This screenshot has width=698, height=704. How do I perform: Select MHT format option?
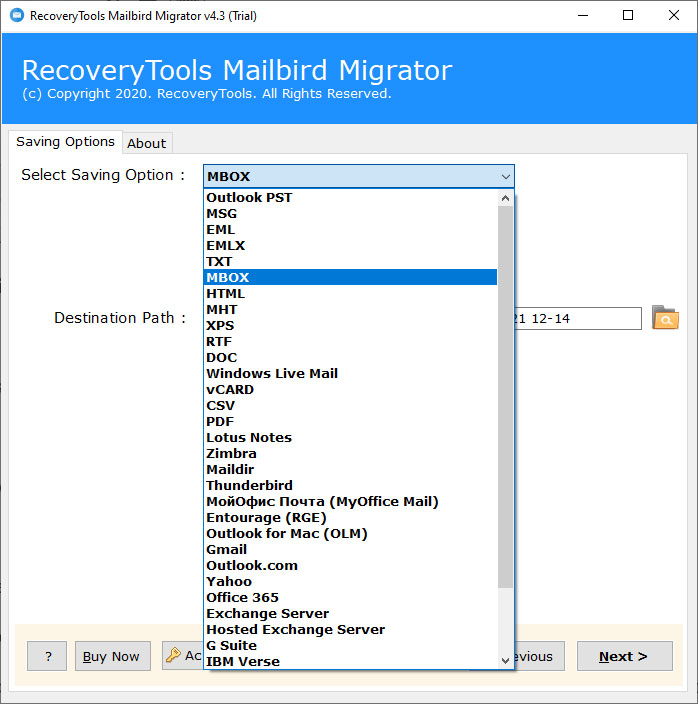coord(350,309)
